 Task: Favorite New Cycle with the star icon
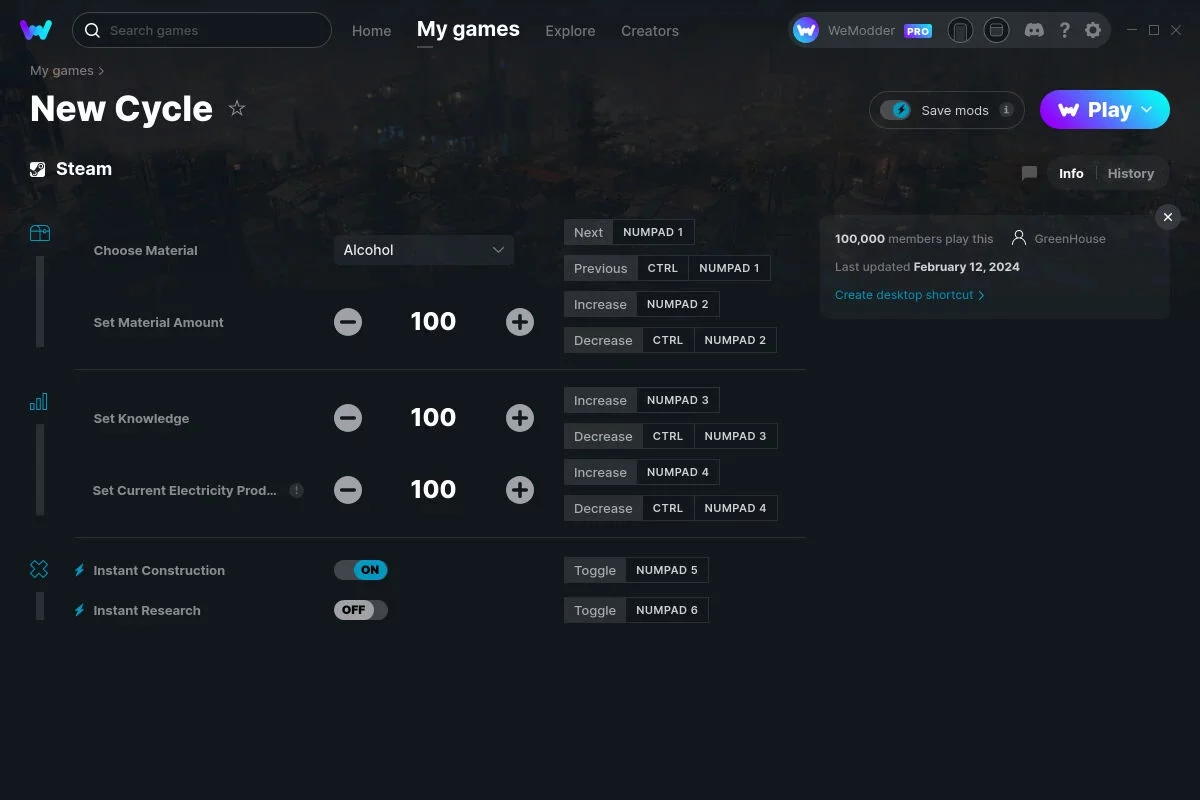(237, 108)
